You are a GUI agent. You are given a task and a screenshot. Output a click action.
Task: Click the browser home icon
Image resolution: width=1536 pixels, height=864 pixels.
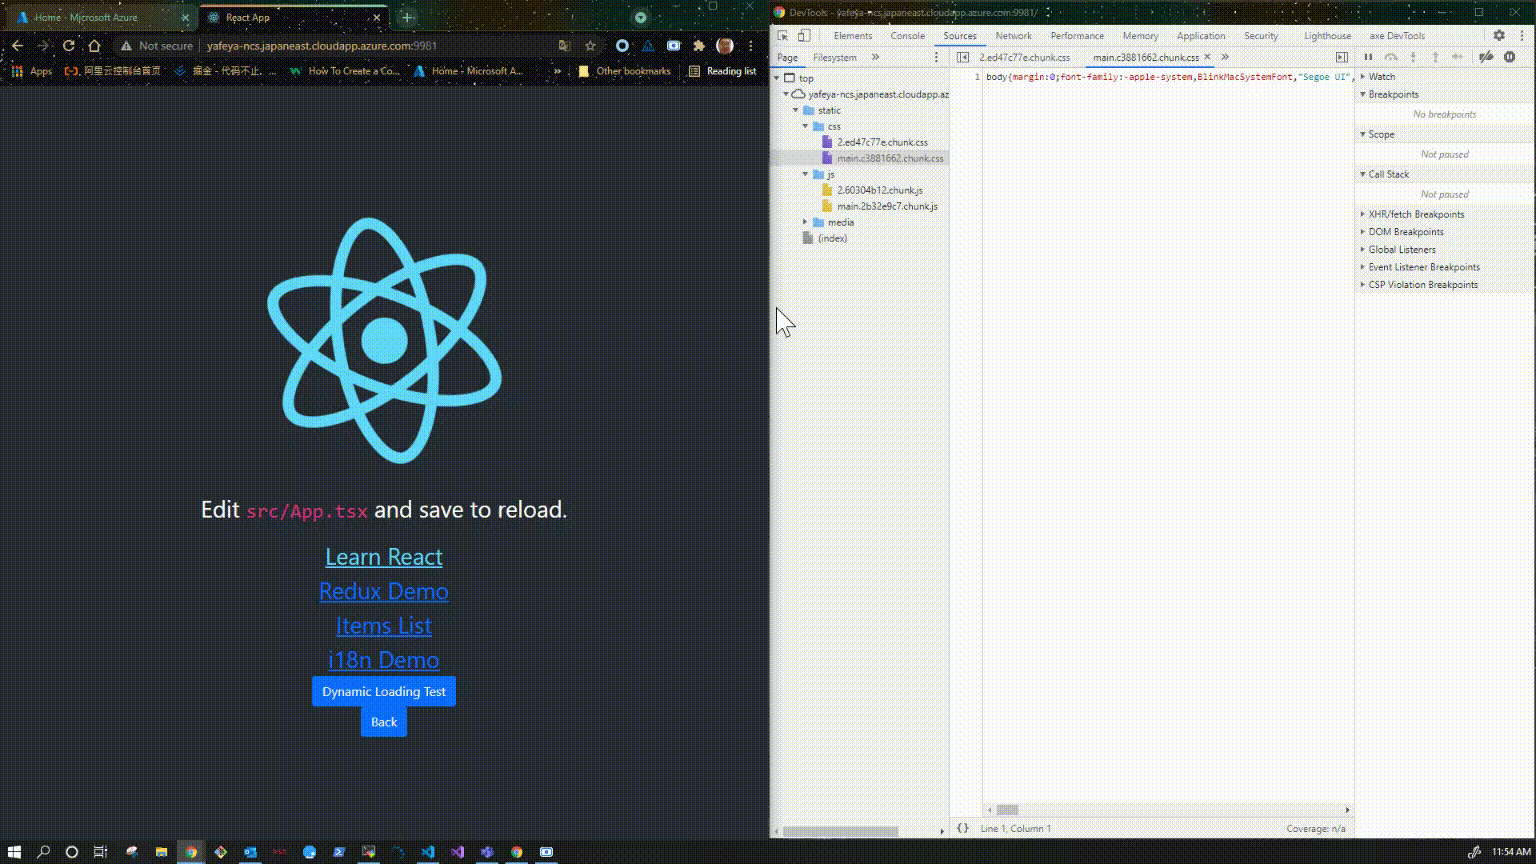[94, 45]
